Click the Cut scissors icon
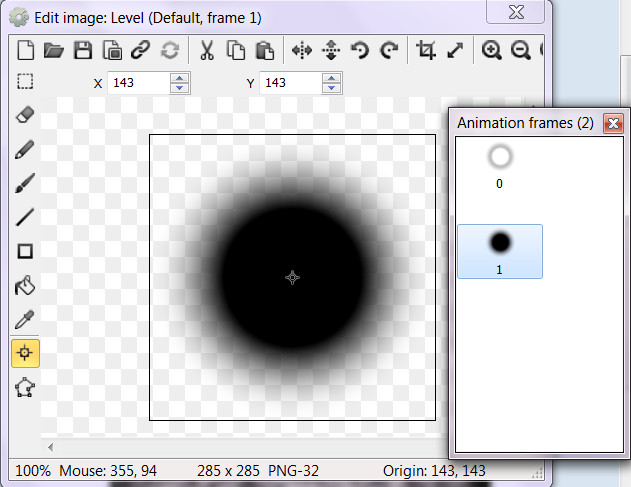Image resolution: width=631 pixels, height=487 pixels. click(207, 50)
